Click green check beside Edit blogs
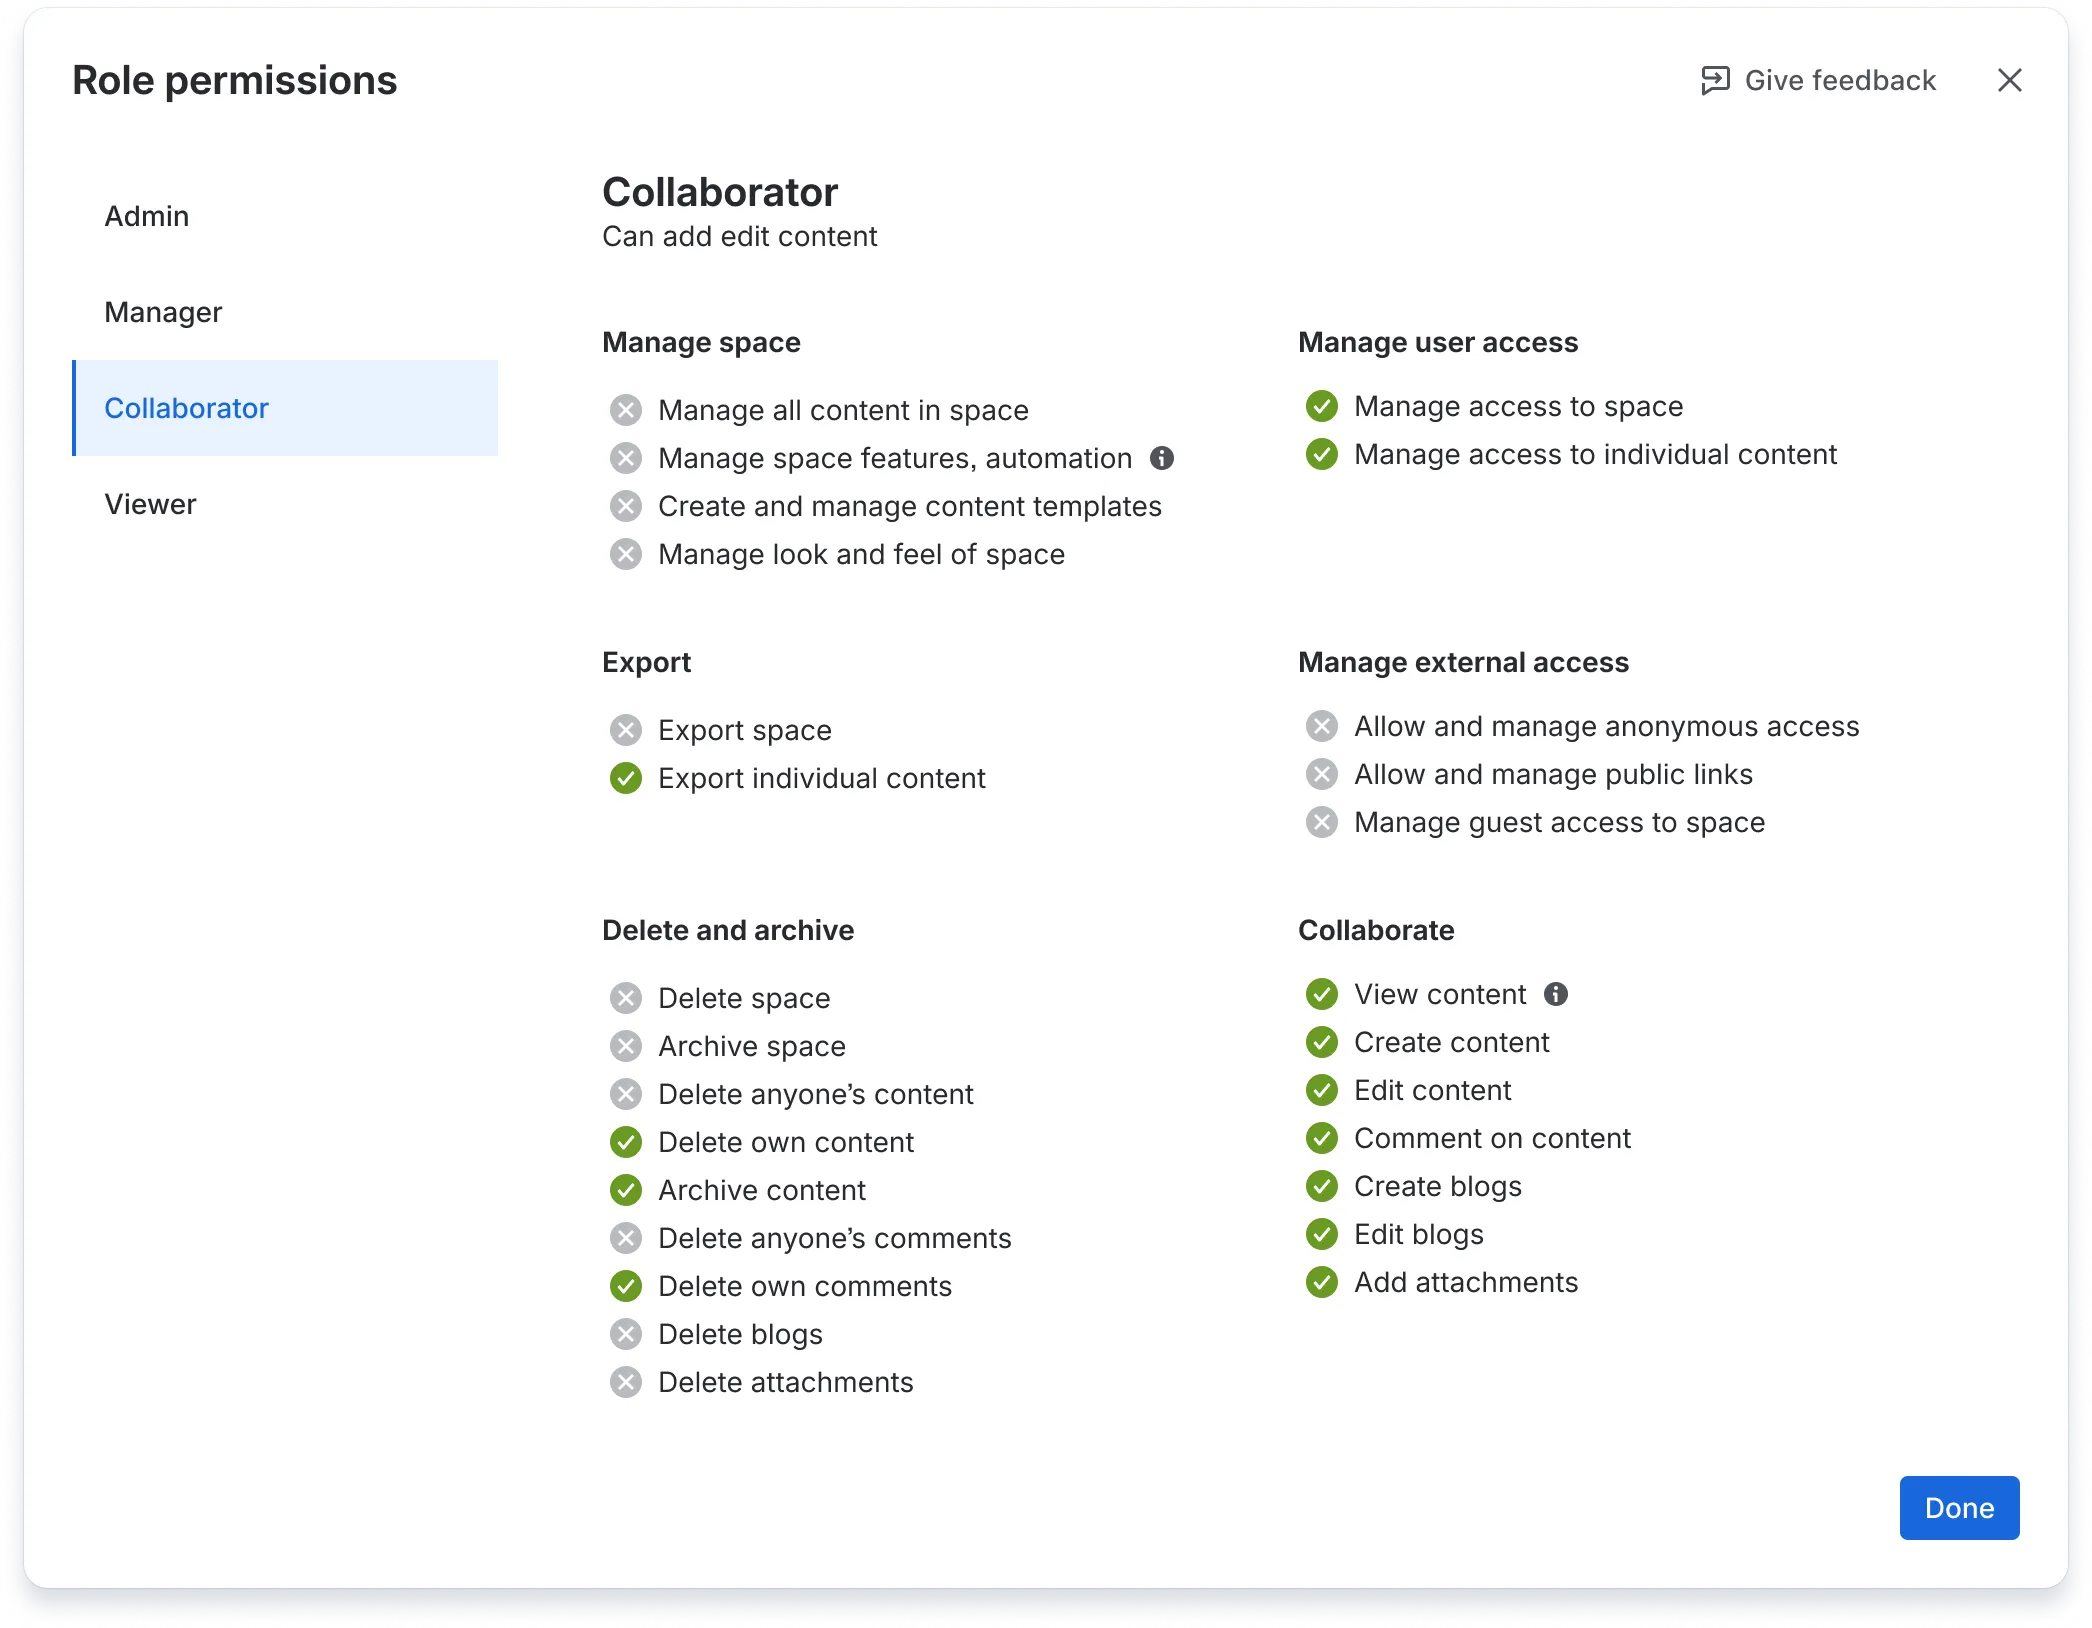The height and width of the screenshot is (1628, 2092). pos(1322,1234)
